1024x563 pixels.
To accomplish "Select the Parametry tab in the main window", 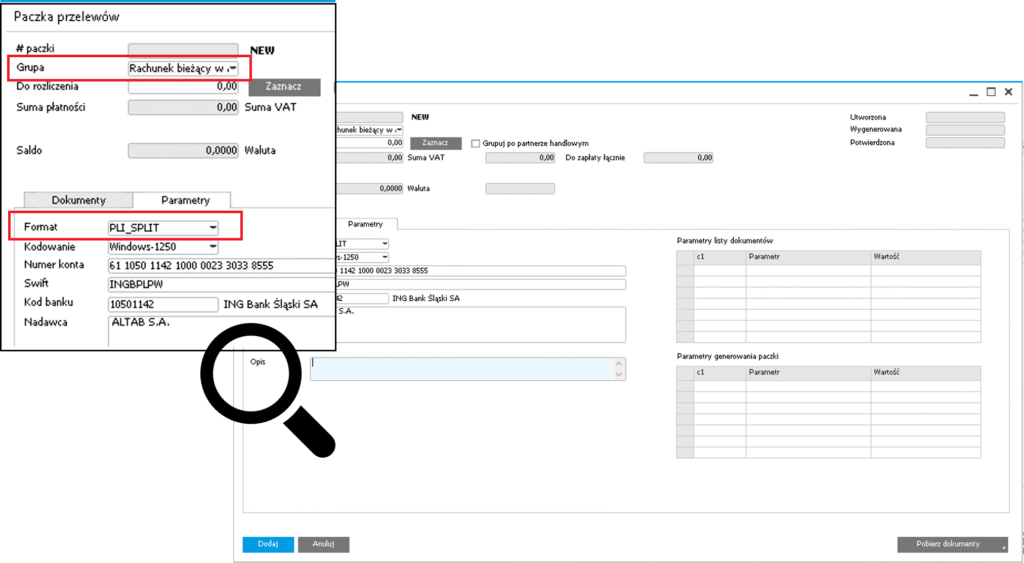I will (365, 224).
